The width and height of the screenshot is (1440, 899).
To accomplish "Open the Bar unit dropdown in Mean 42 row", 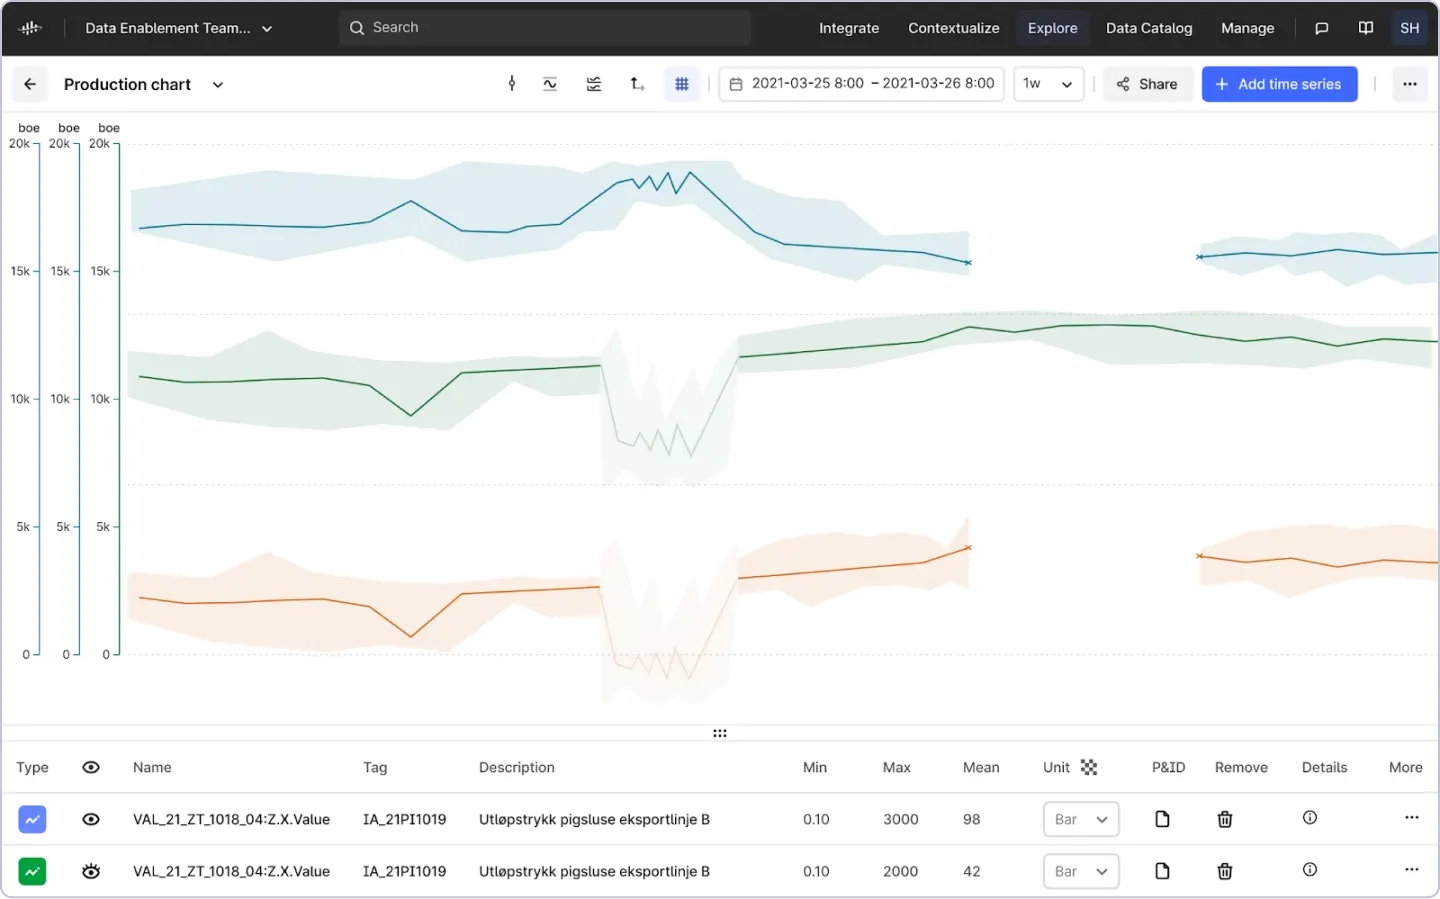I will (1081, 871).
